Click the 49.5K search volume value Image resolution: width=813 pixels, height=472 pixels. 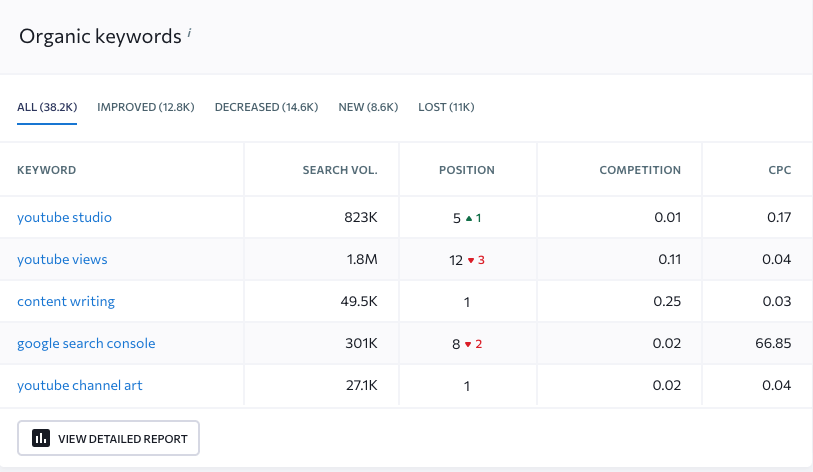359,301
